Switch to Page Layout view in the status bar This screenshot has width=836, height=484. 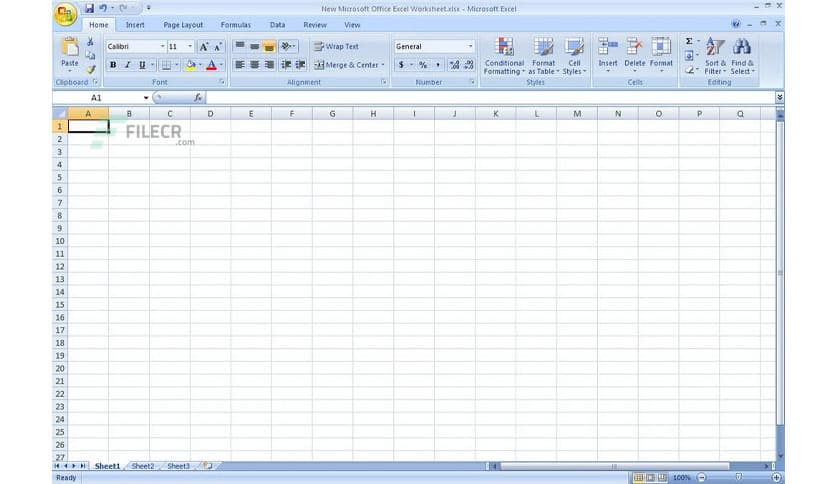(x=650, y=478)
